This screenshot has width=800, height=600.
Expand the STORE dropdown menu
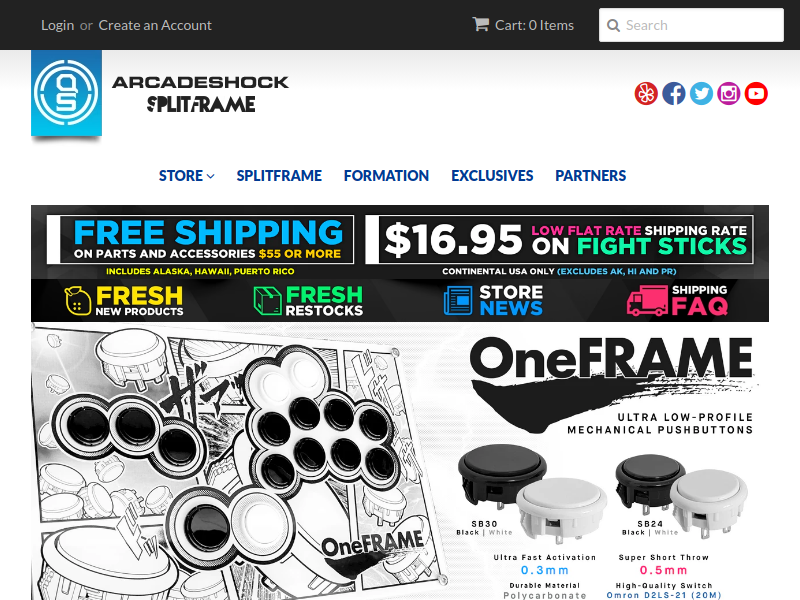(x=186, y=176)
